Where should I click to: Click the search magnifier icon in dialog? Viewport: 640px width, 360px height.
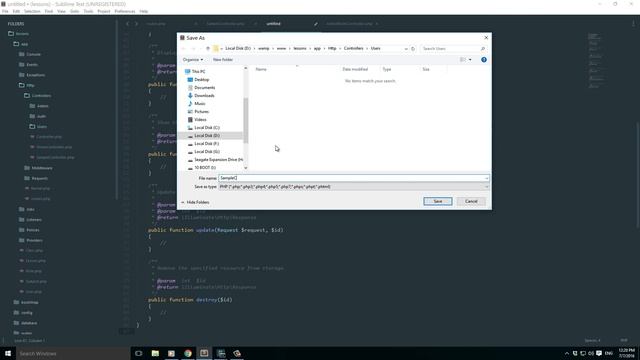coord(483,49)
